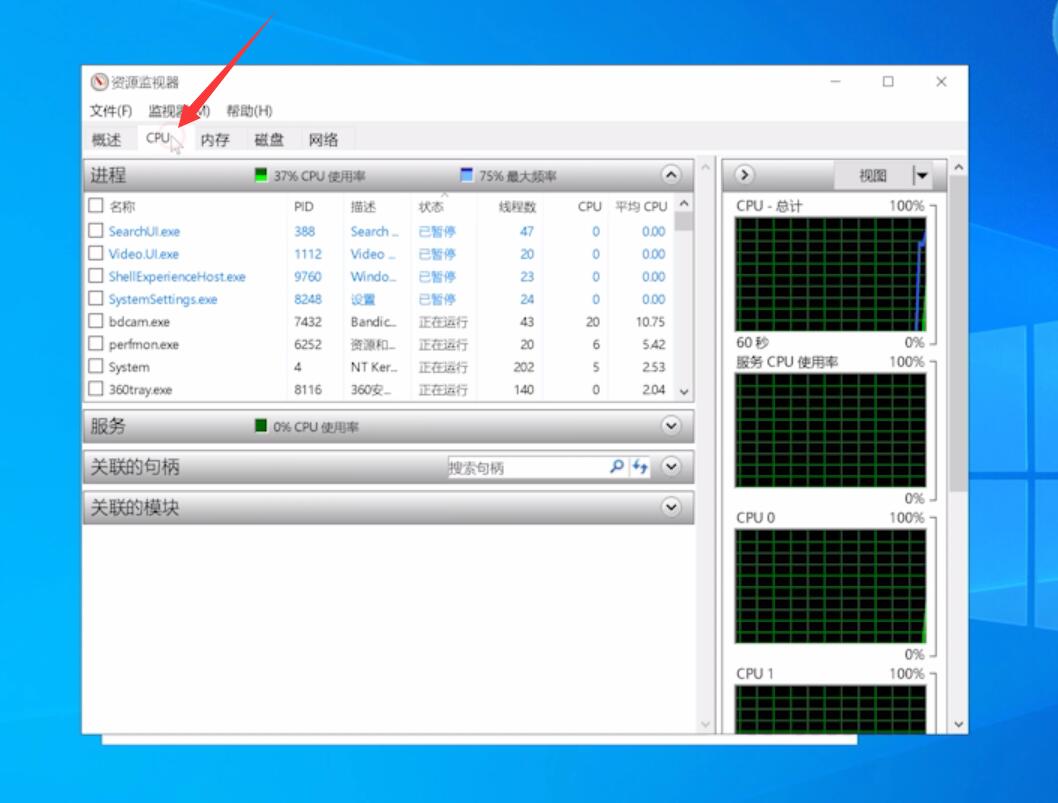Select the perfmon.exe checkbox
1058x803 pixels.
click(x=96, y=343)
